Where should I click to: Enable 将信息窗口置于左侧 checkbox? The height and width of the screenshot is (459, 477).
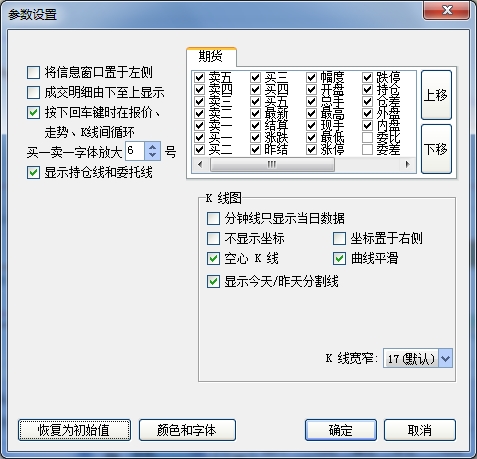tap(33, 72)
